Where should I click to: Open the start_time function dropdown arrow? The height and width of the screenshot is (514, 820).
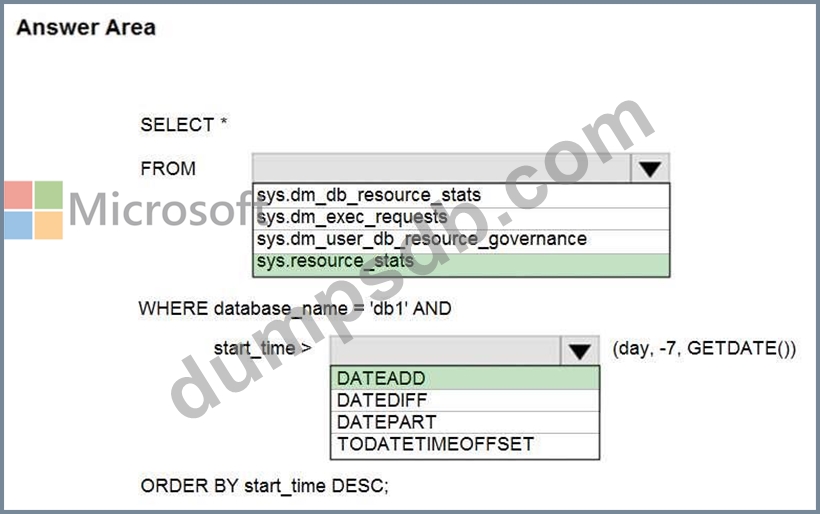click(579, 351)
